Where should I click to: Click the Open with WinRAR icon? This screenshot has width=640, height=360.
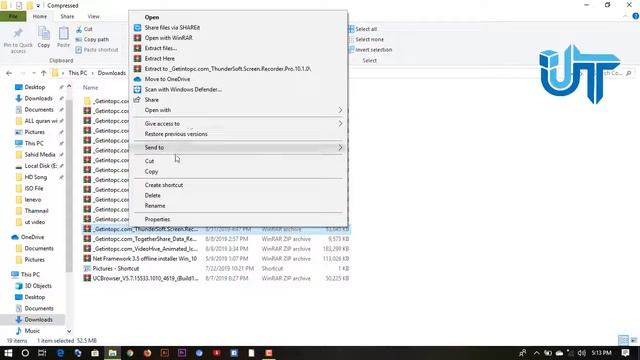point(138,38)
